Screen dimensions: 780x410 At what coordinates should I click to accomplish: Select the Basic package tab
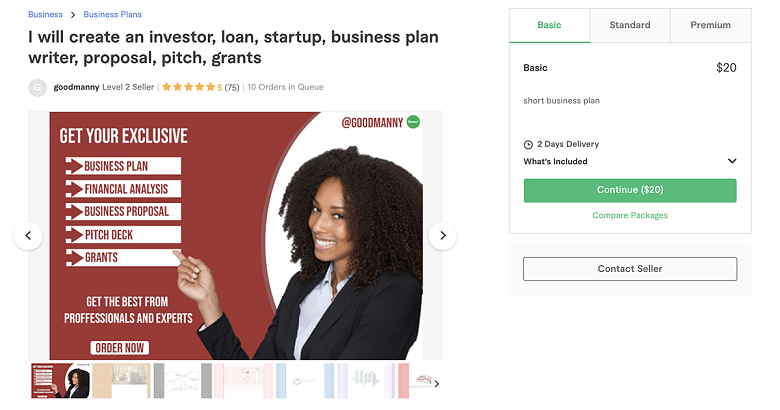point(549,25)
